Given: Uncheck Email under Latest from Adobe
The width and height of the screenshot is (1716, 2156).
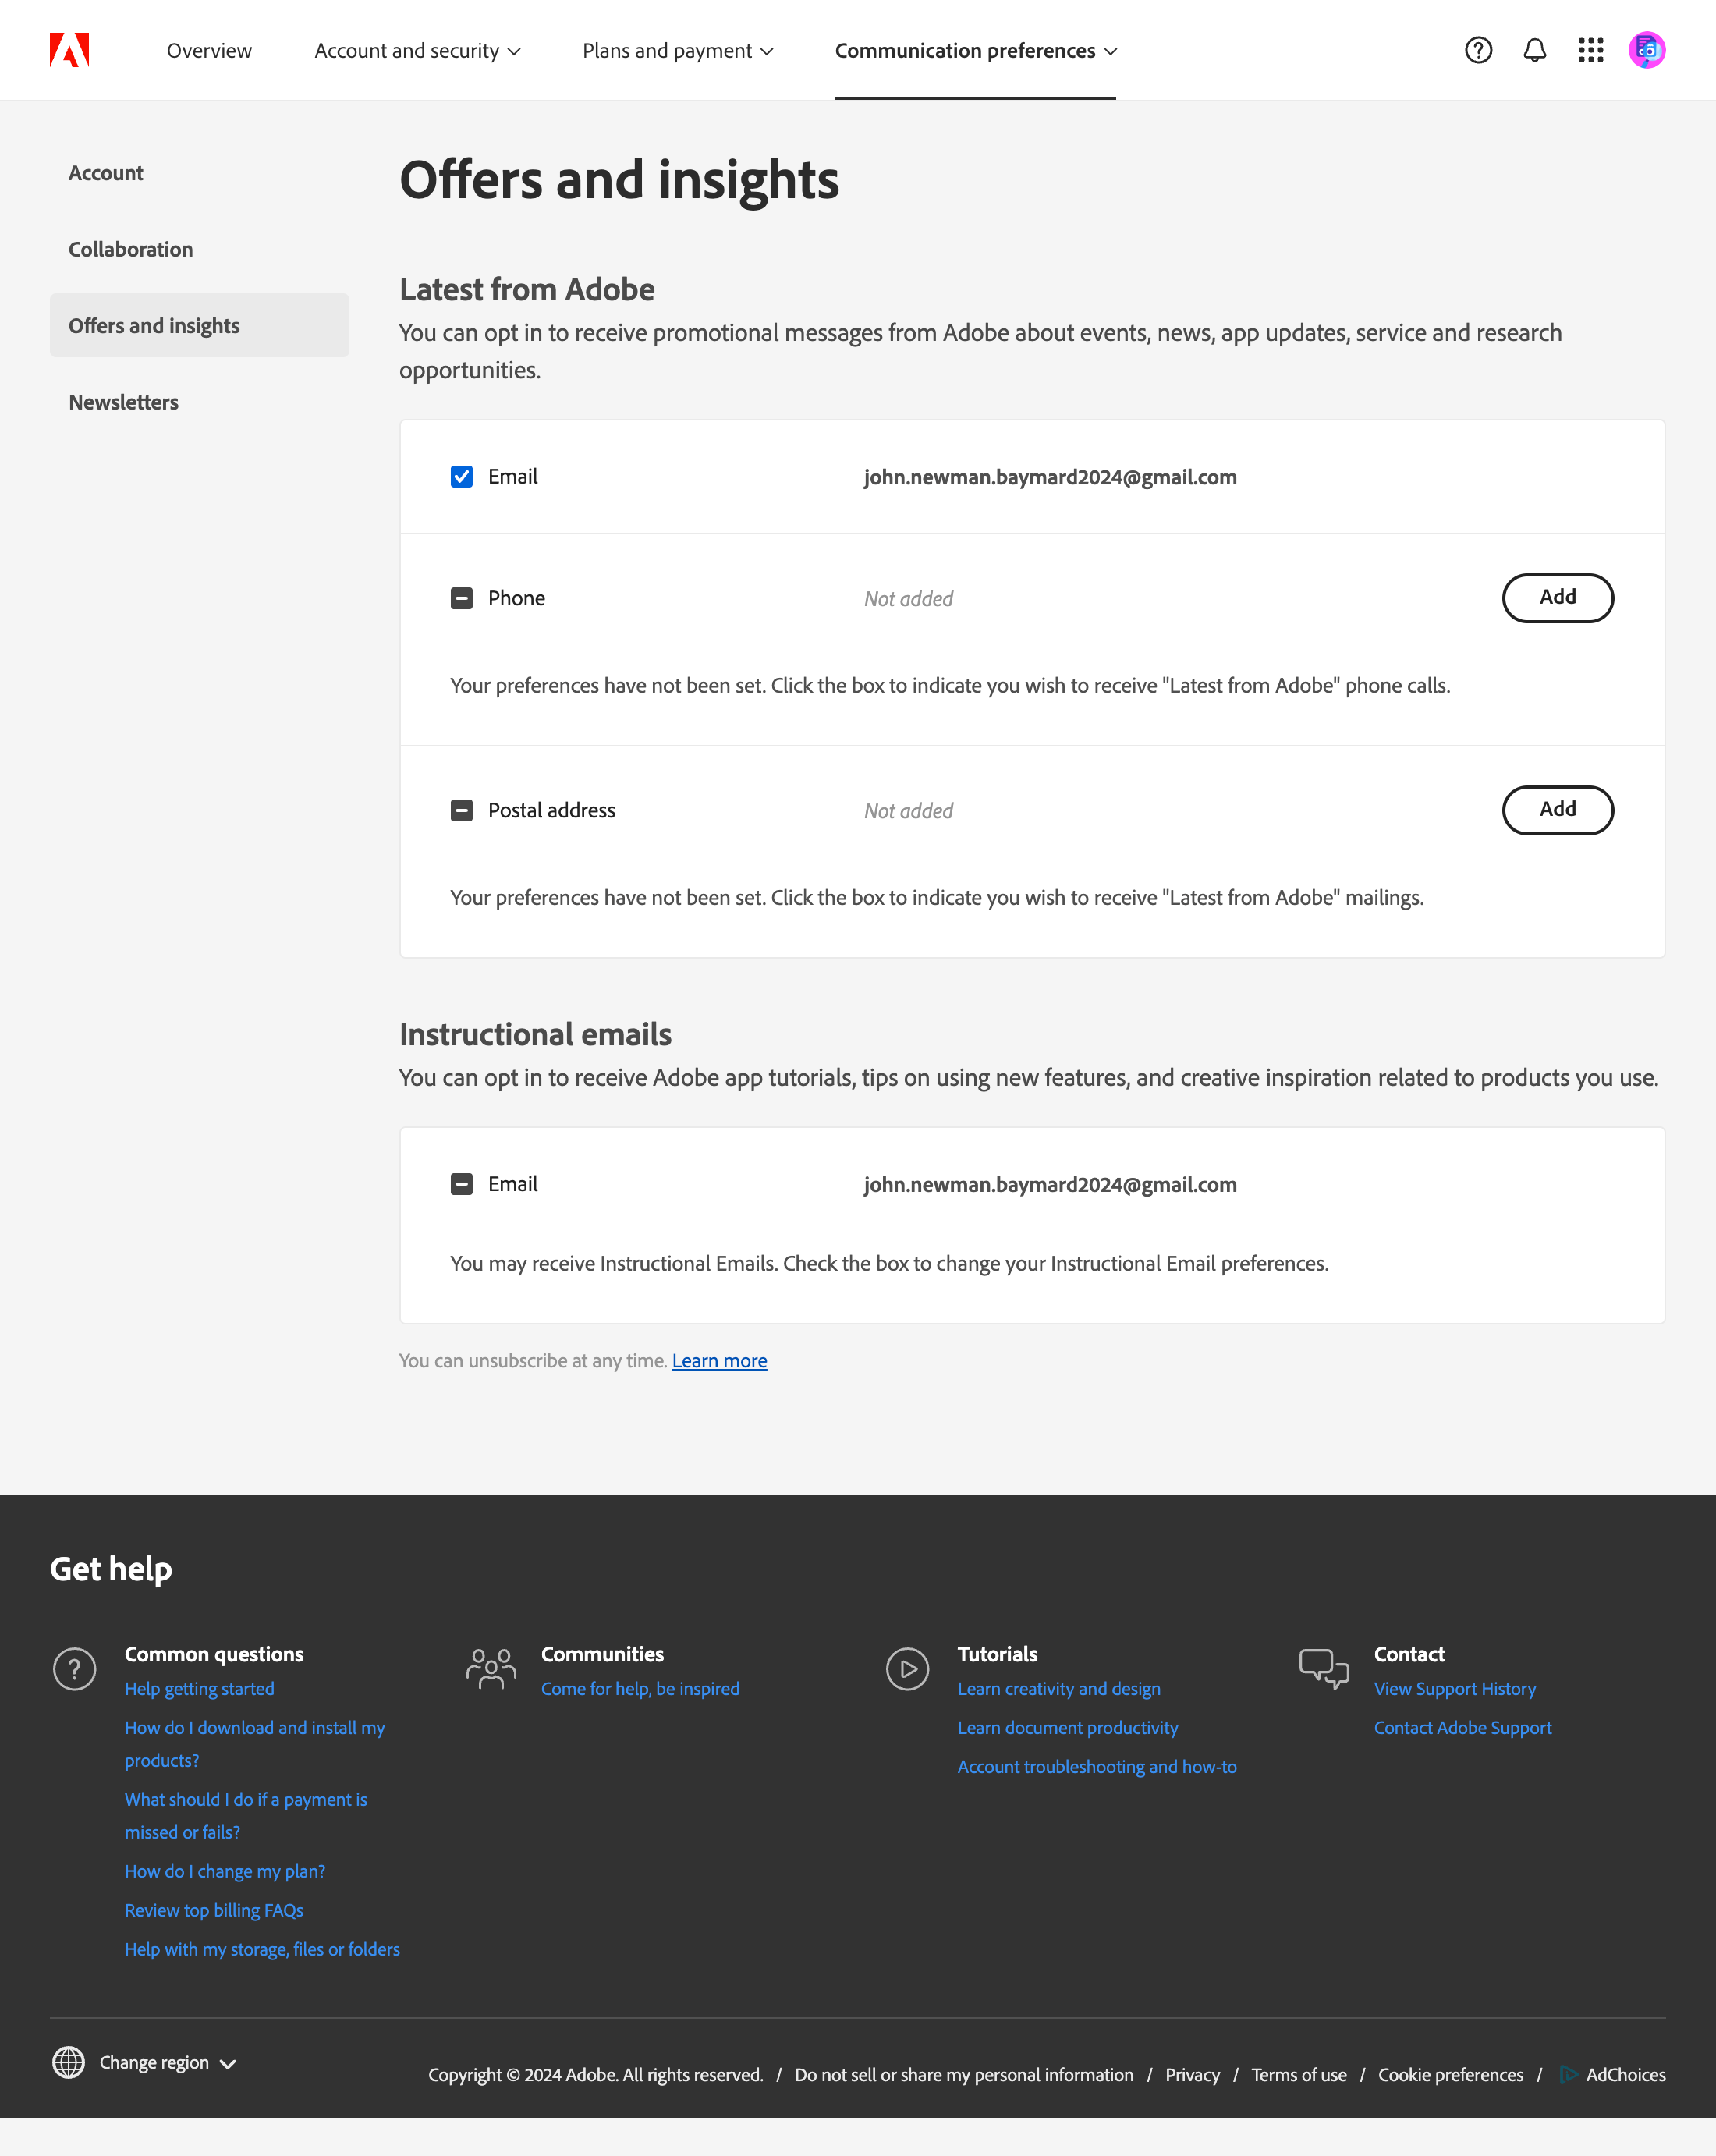Looking at the screenshot, I should point(461,477).
